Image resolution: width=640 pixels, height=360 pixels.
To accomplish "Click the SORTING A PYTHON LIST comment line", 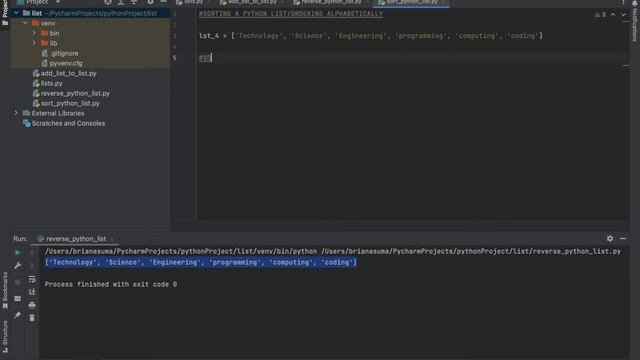I will coord(291,14).
